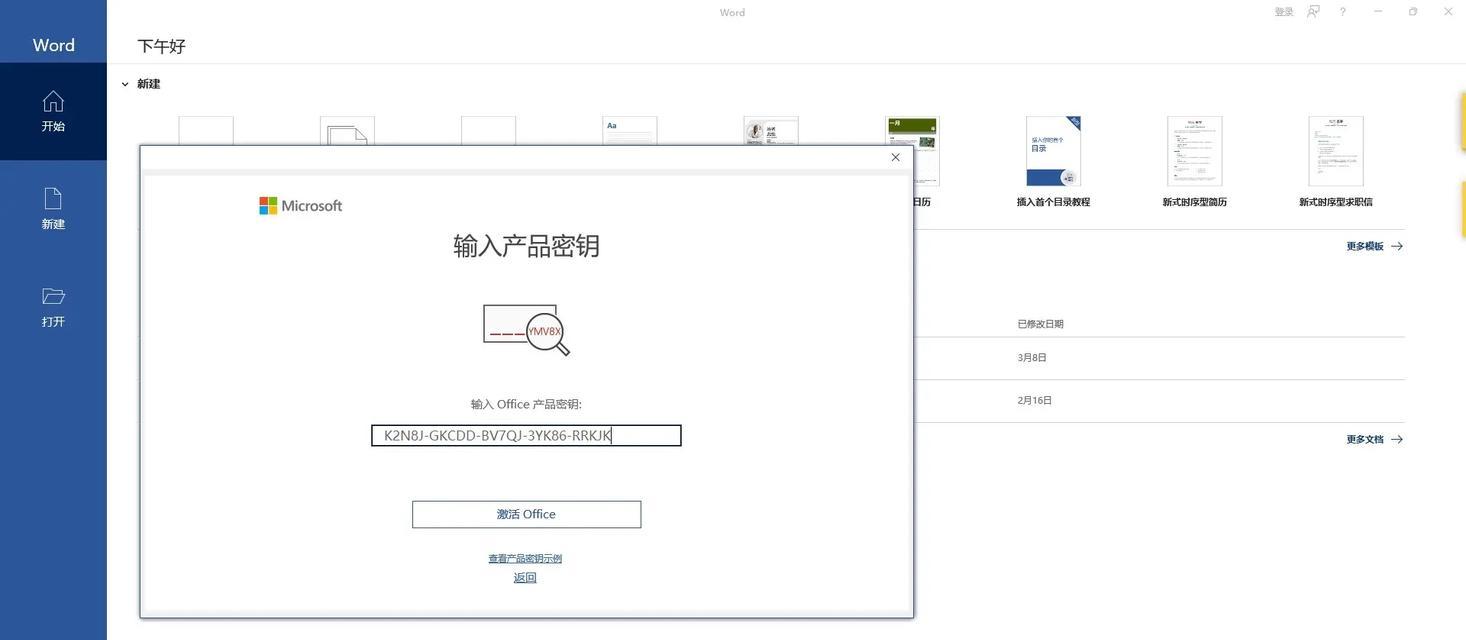Click the 输入产品密钥 dialog title
This screenshot has height=640, width=1466.
526,246
